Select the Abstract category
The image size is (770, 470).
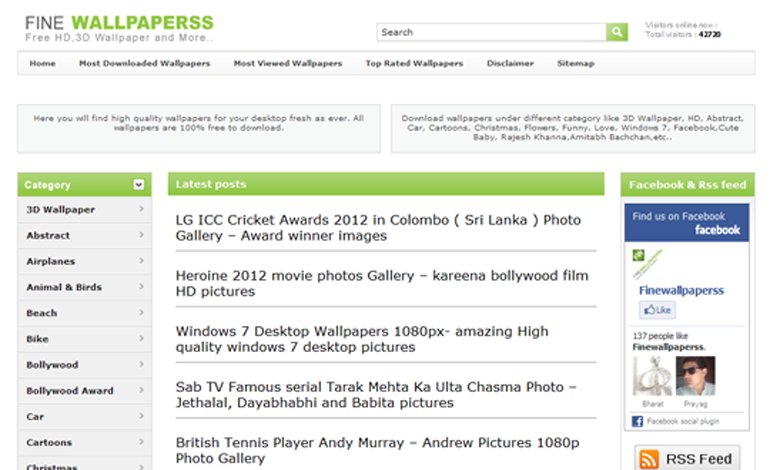pos(48,235)
